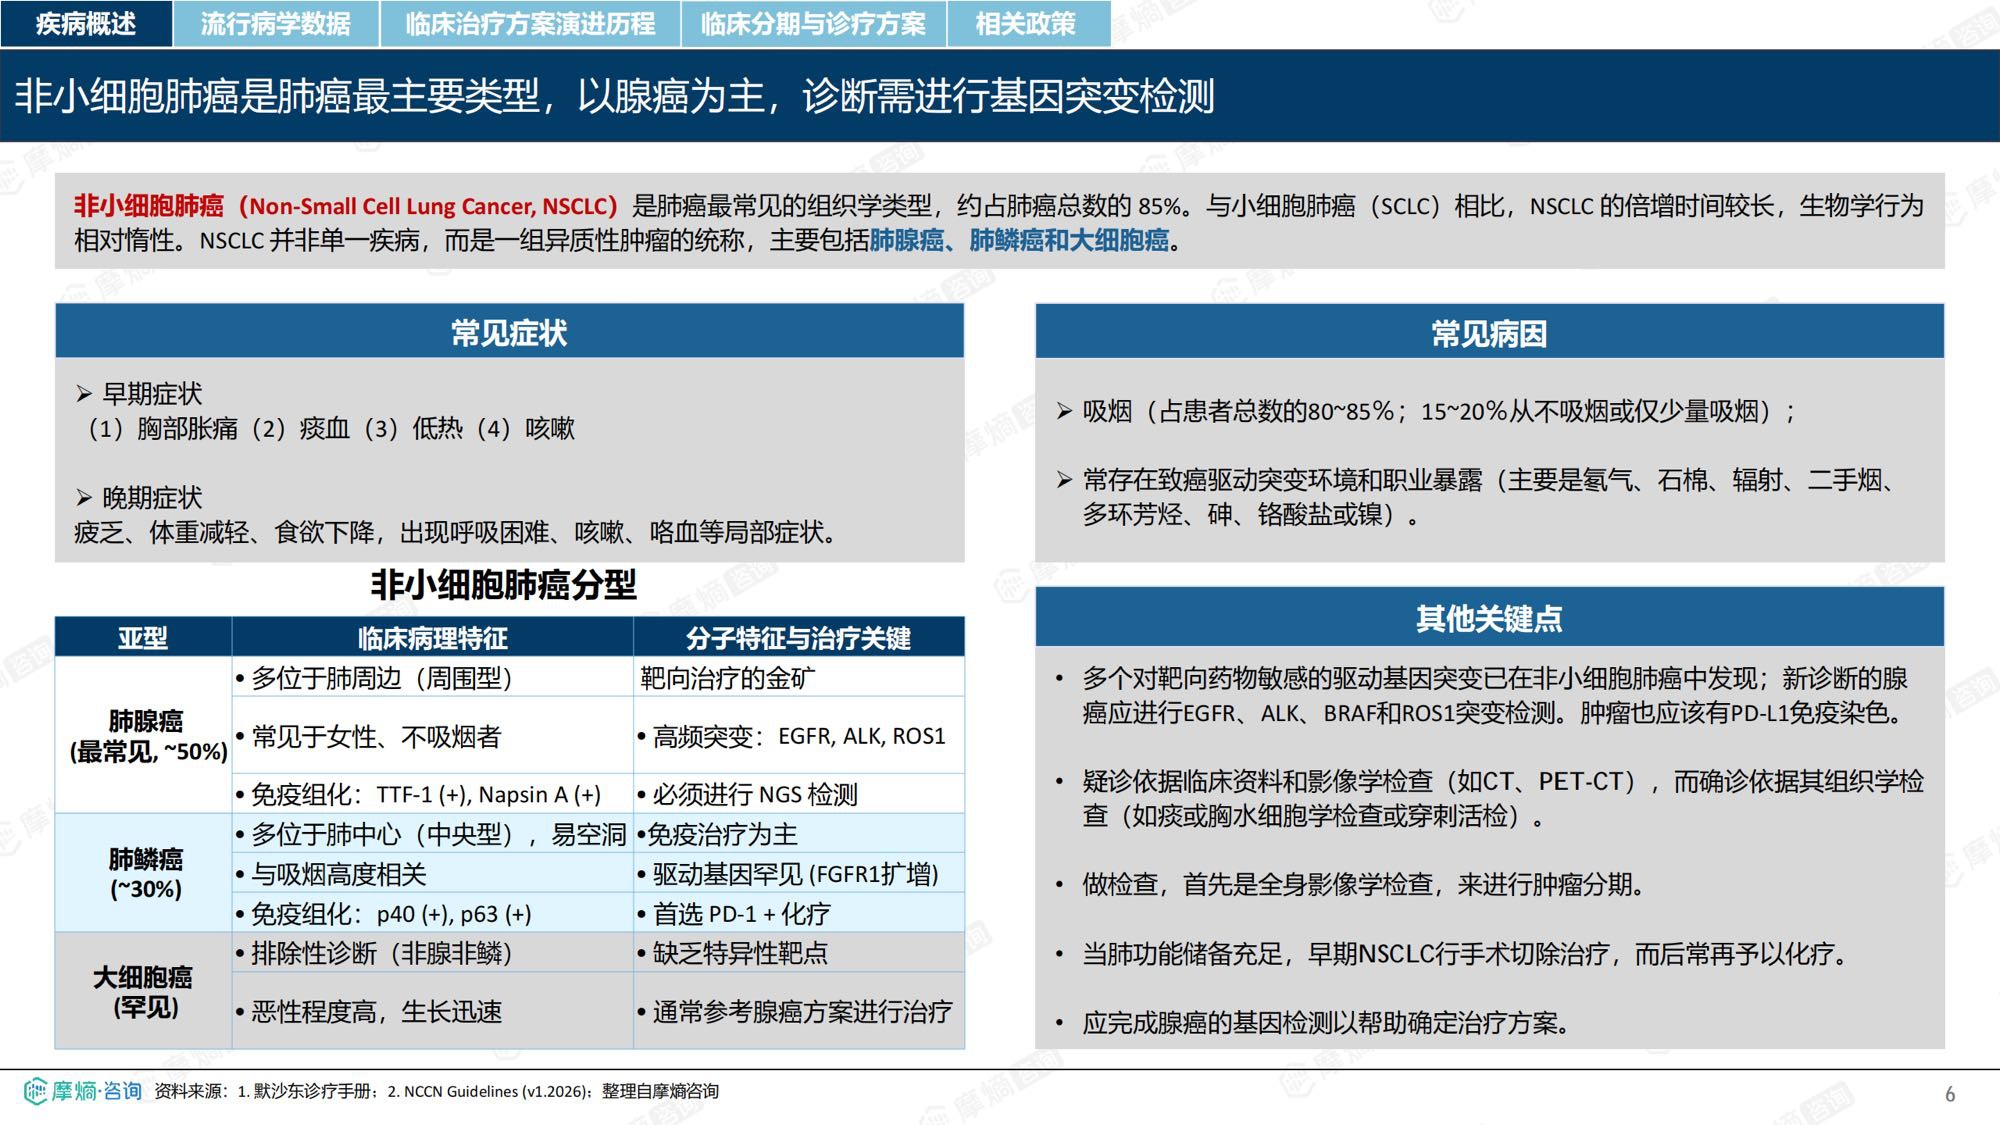2000x1125 pixels.
Task: Click the 做检查,首先是全身影像学检查 bullet
Action: tap(1350, 884)
